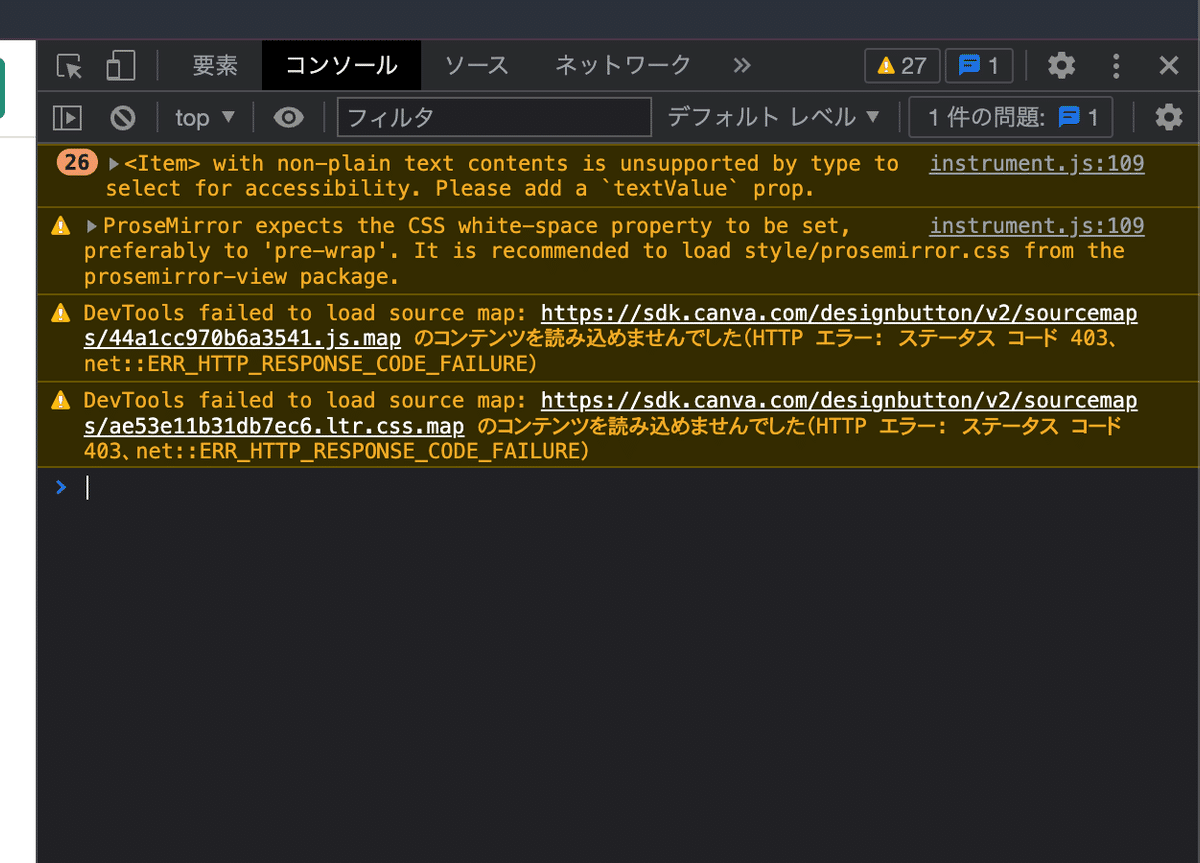The image size is (1200, 863).
Task: Open DevTools settings gear
Action: click(1061, 65)
